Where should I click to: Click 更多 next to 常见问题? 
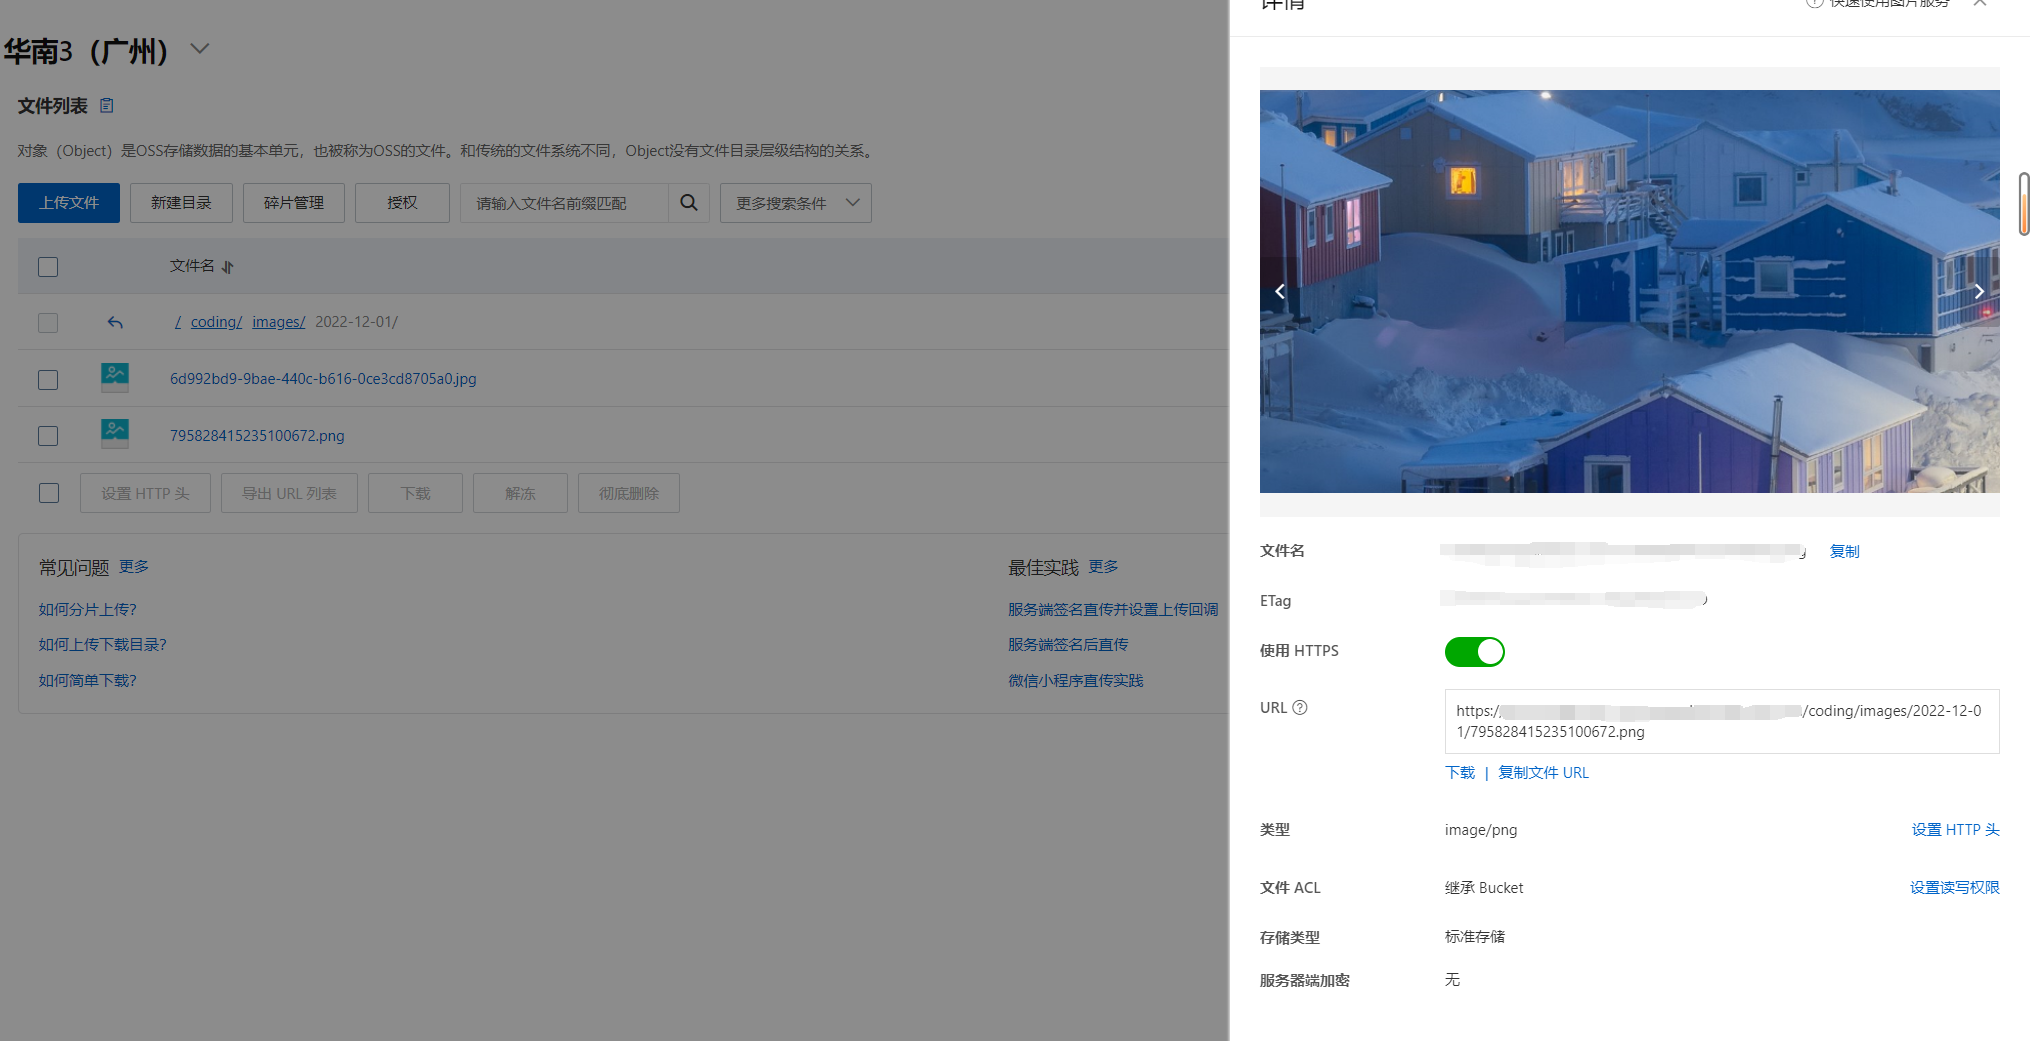tap(134, 567)
